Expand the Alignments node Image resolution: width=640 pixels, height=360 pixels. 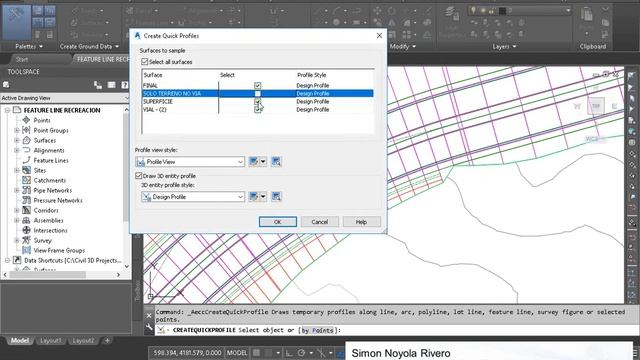(x=17, y=150)
